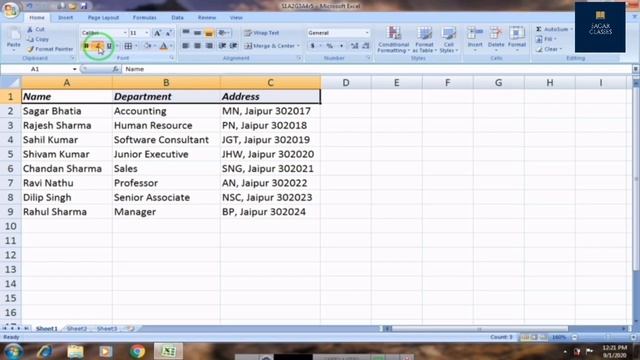Select column D header
The image size is (640, 360).
click(x=346, y=83)
